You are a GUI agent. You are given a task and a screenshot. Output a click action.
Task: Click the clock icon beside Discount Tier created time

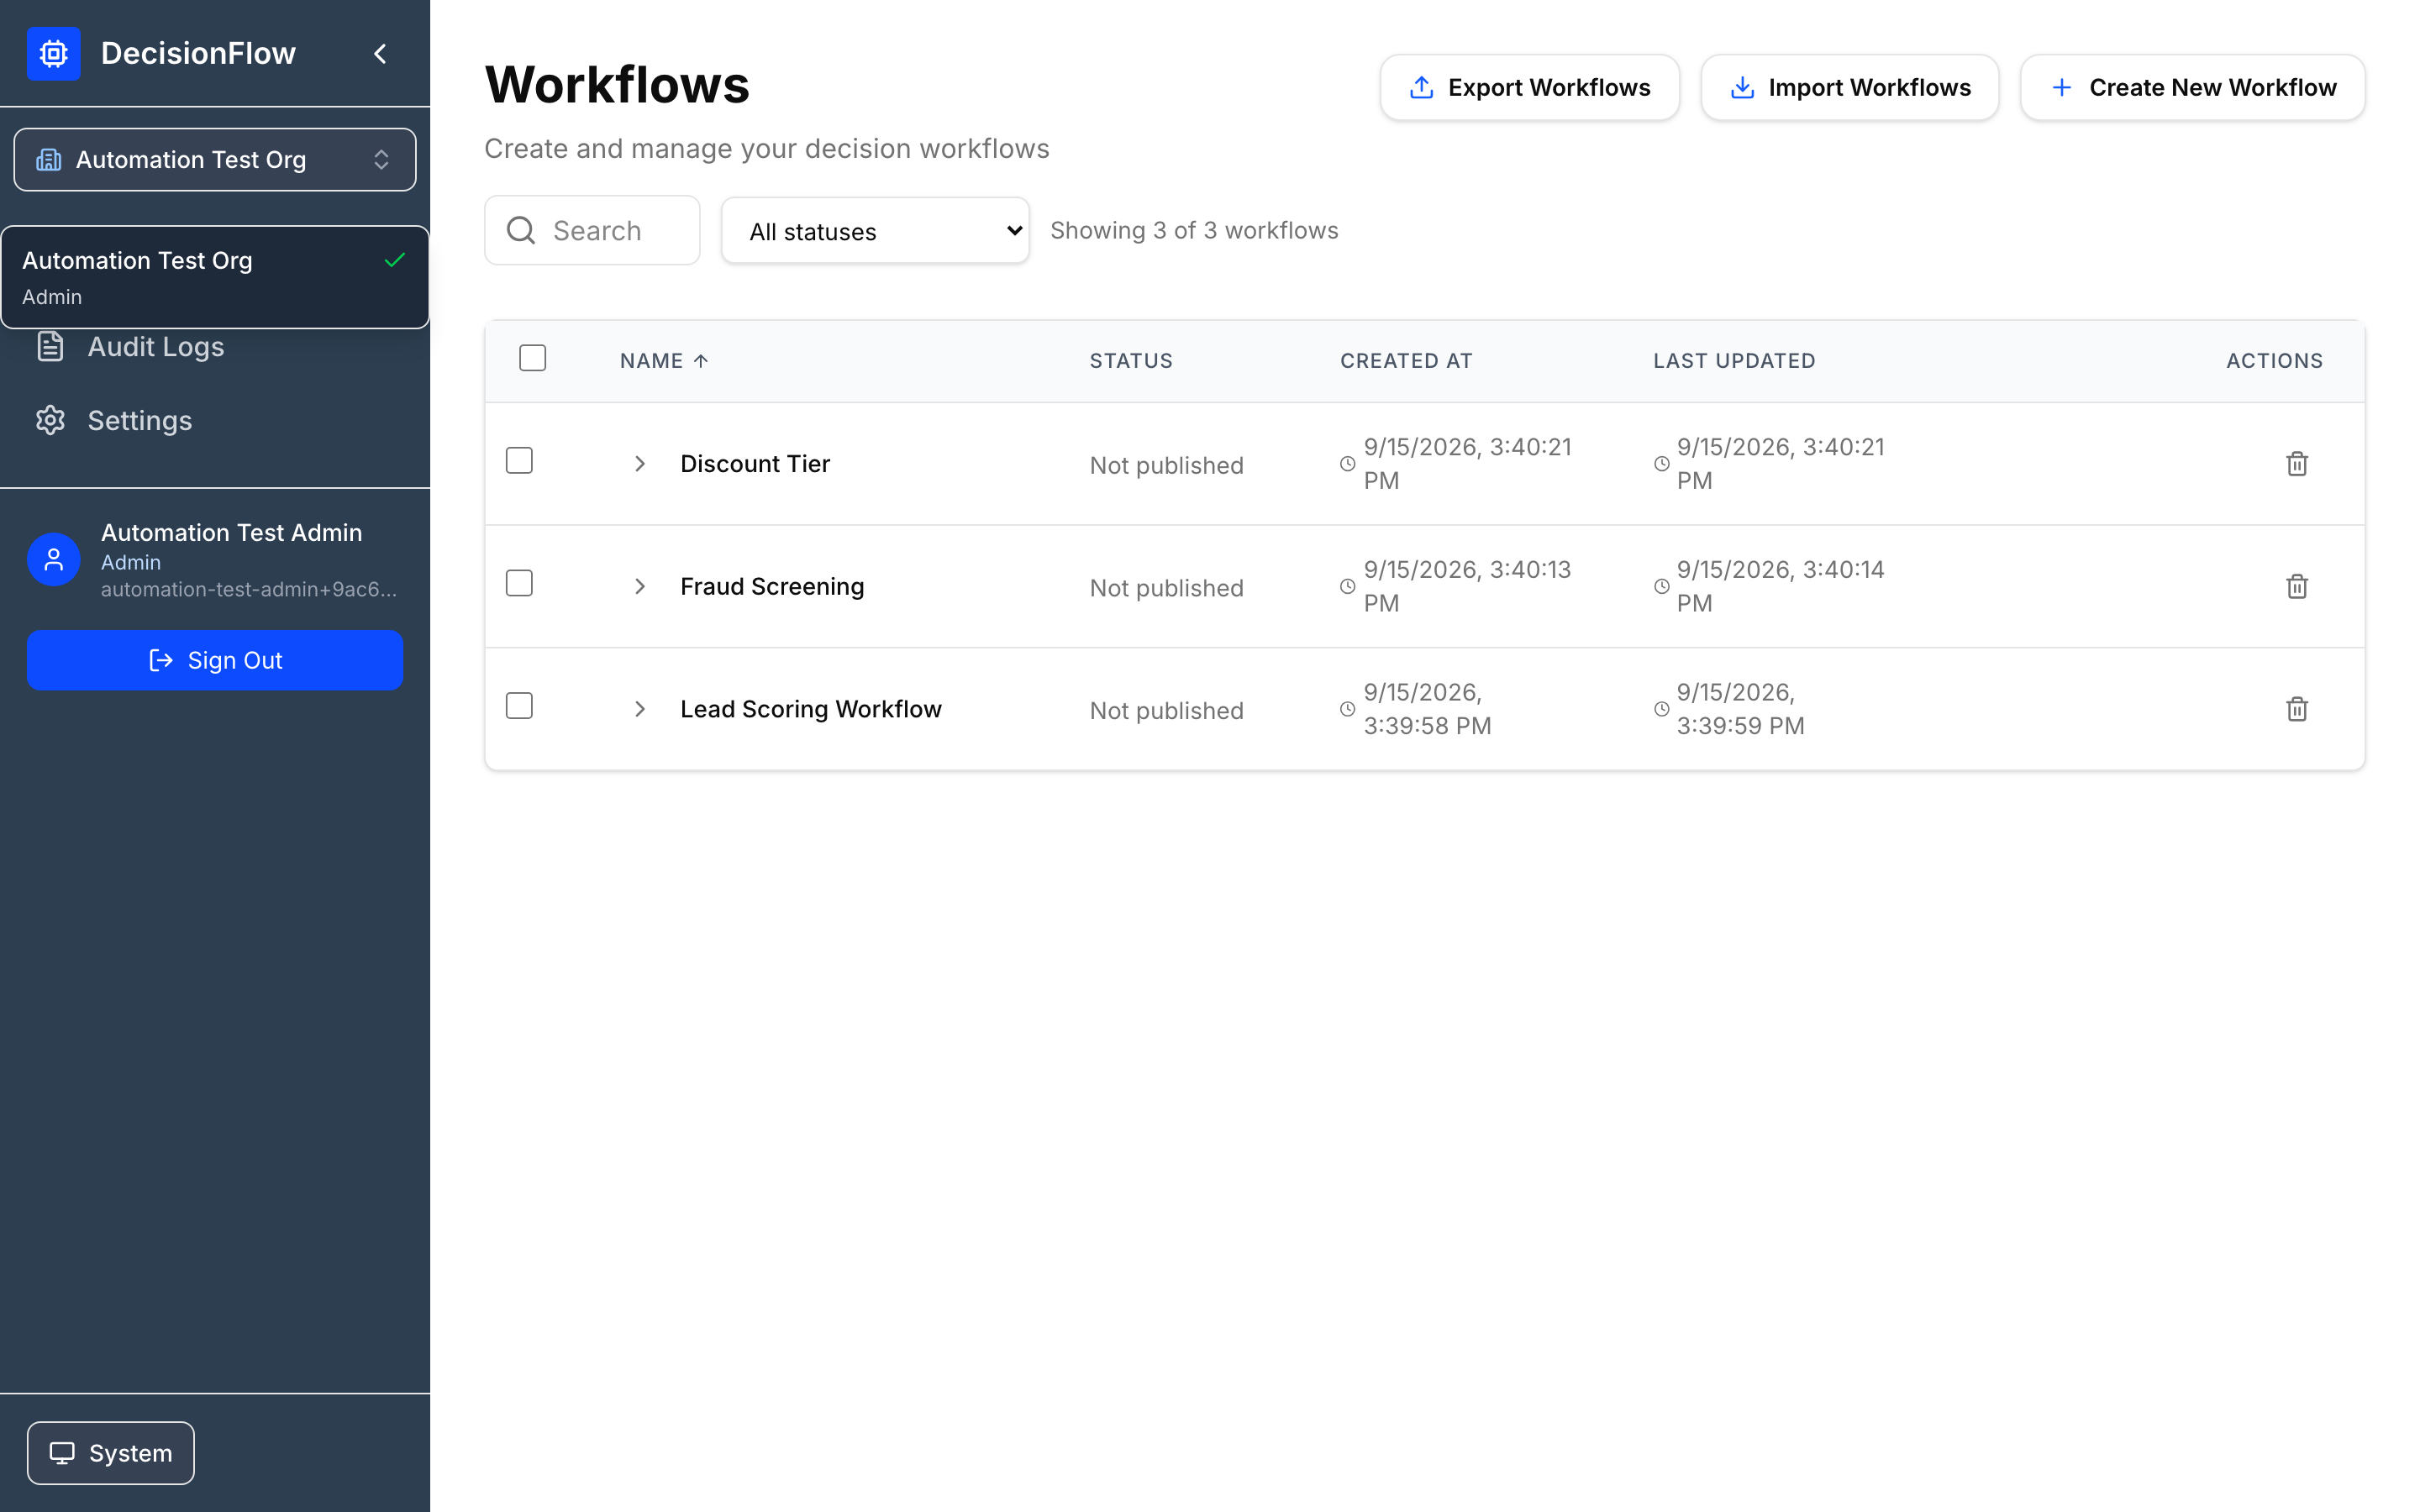click(1348, 464)
